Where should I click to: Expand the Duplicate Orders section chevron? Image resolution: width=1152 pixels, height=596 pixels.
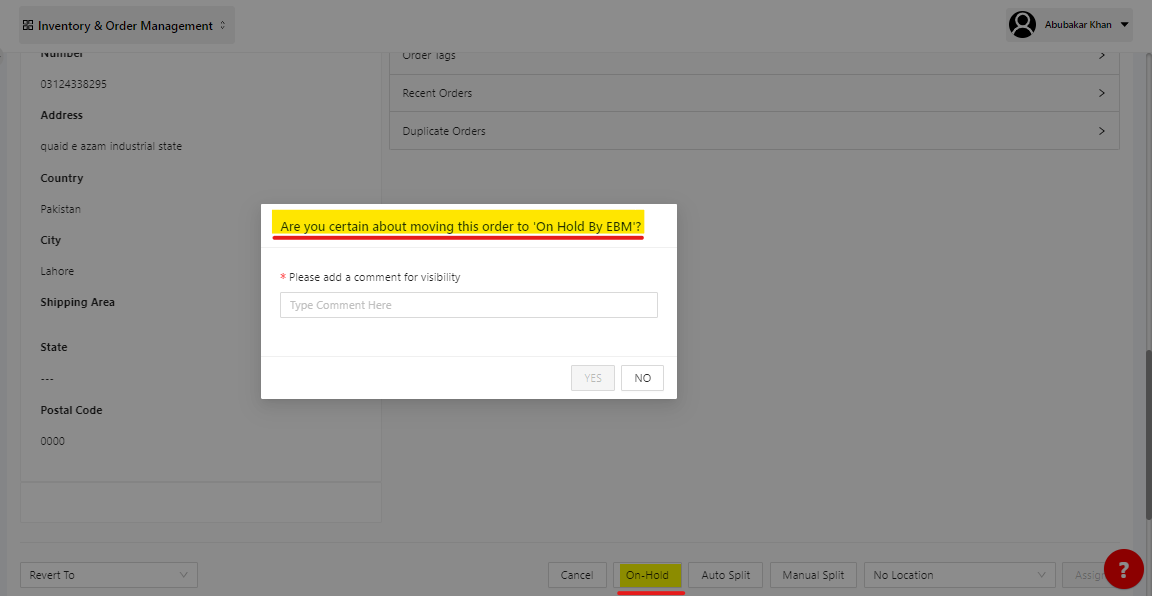coord(1101,131)
